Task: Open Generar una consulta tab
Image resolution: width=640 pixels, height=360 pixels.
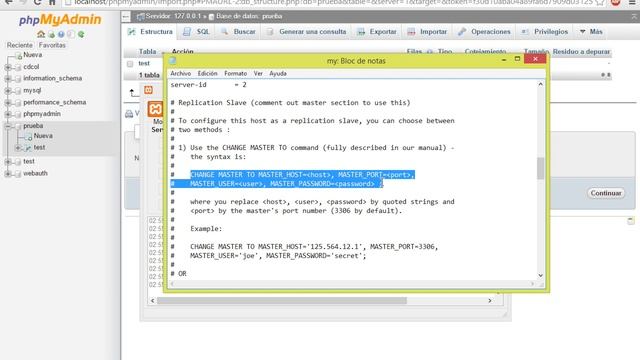Action: (306, 32)
